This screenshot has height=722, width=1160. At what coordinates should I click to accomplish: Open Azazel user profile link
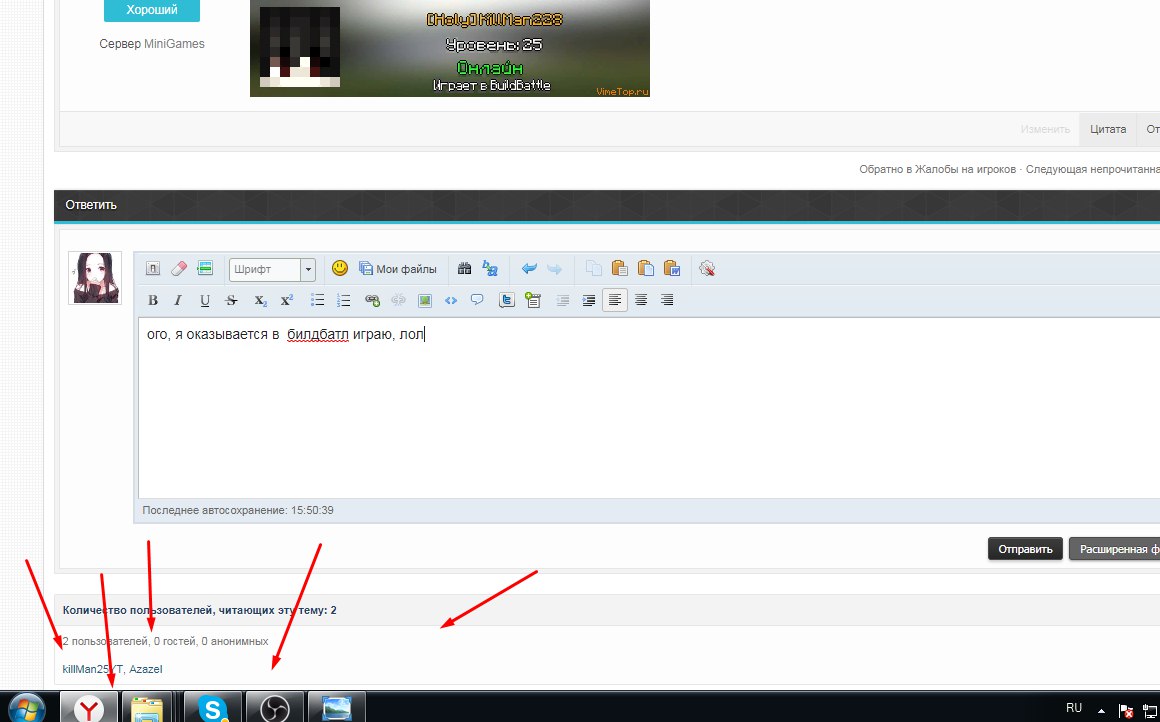[146, 669]
